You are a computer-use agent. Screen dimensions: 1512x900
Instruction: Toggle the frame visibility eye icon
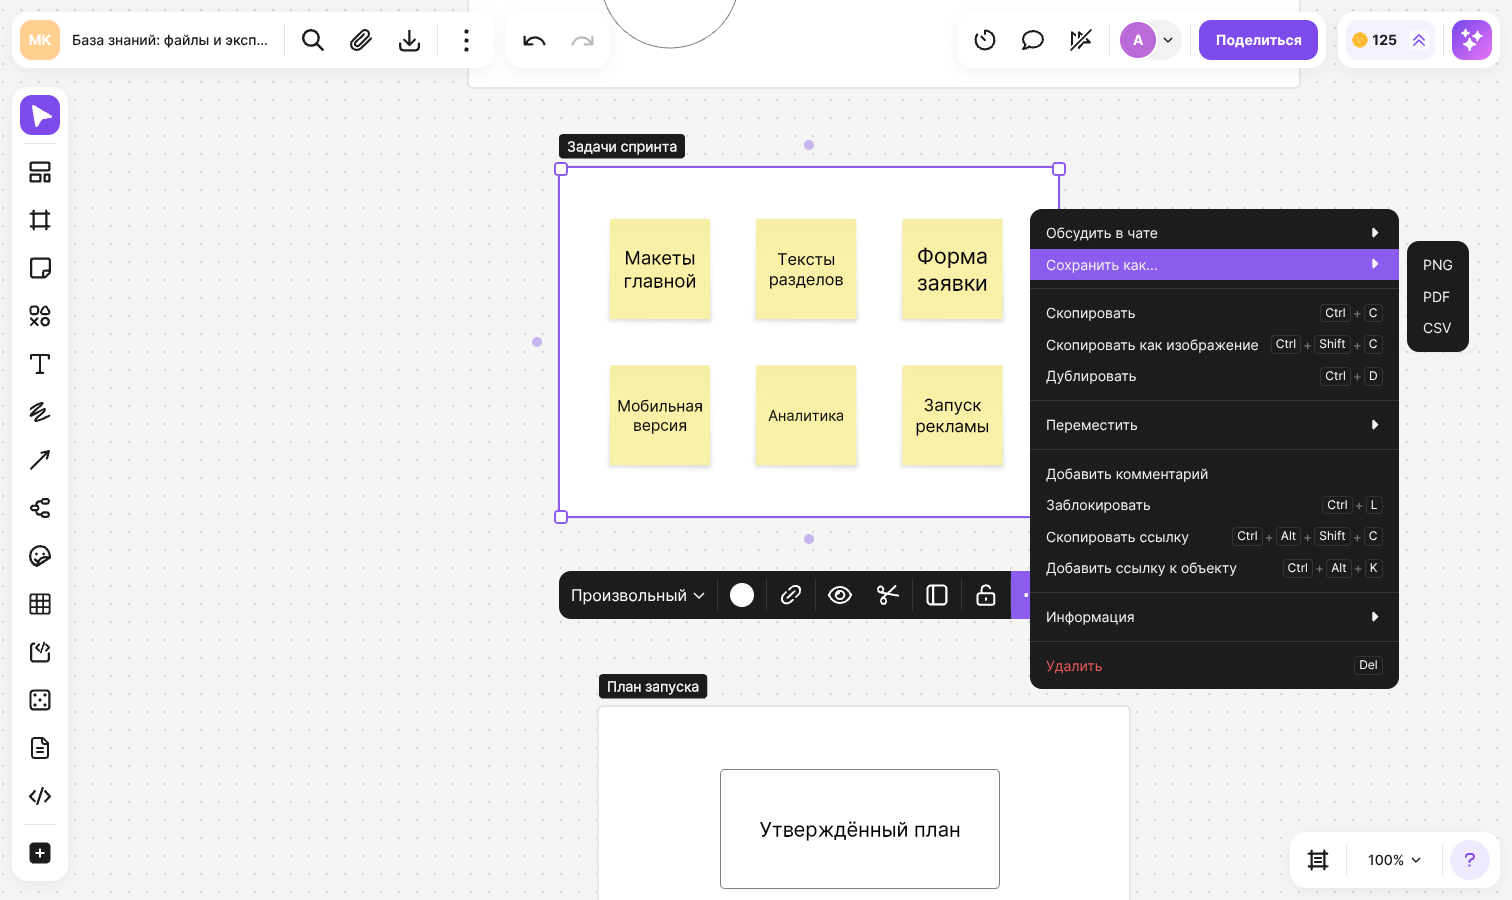pos(840,595)
